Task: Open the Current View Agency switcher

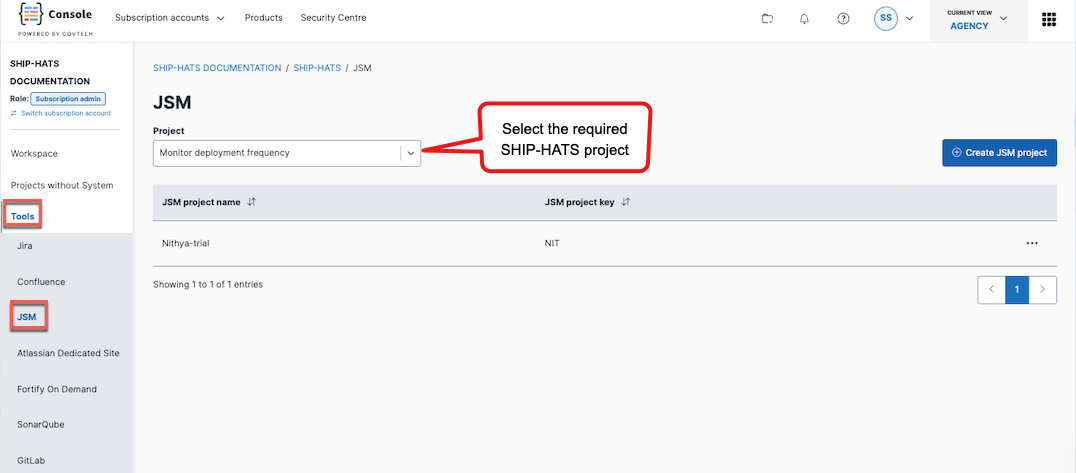Action: coord(979,20)
